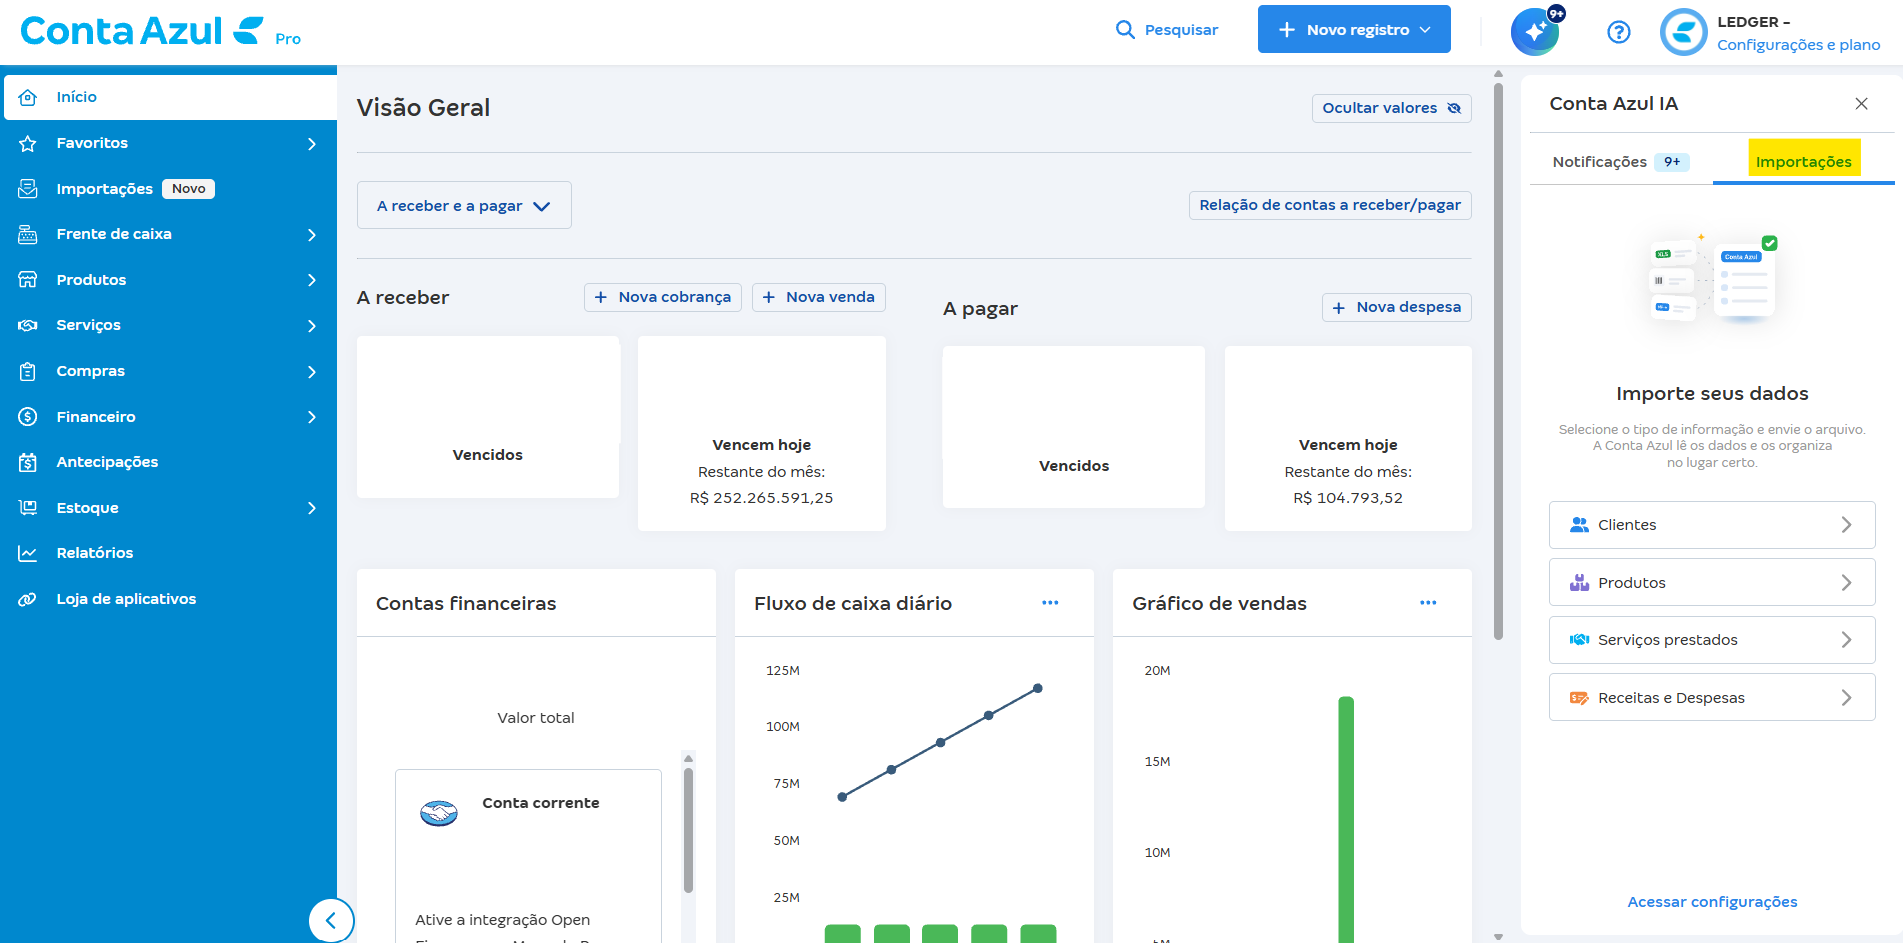This screenshot has height=943, width=1903.
Task: Click the Relatórios chart icon
Action: 28,553
